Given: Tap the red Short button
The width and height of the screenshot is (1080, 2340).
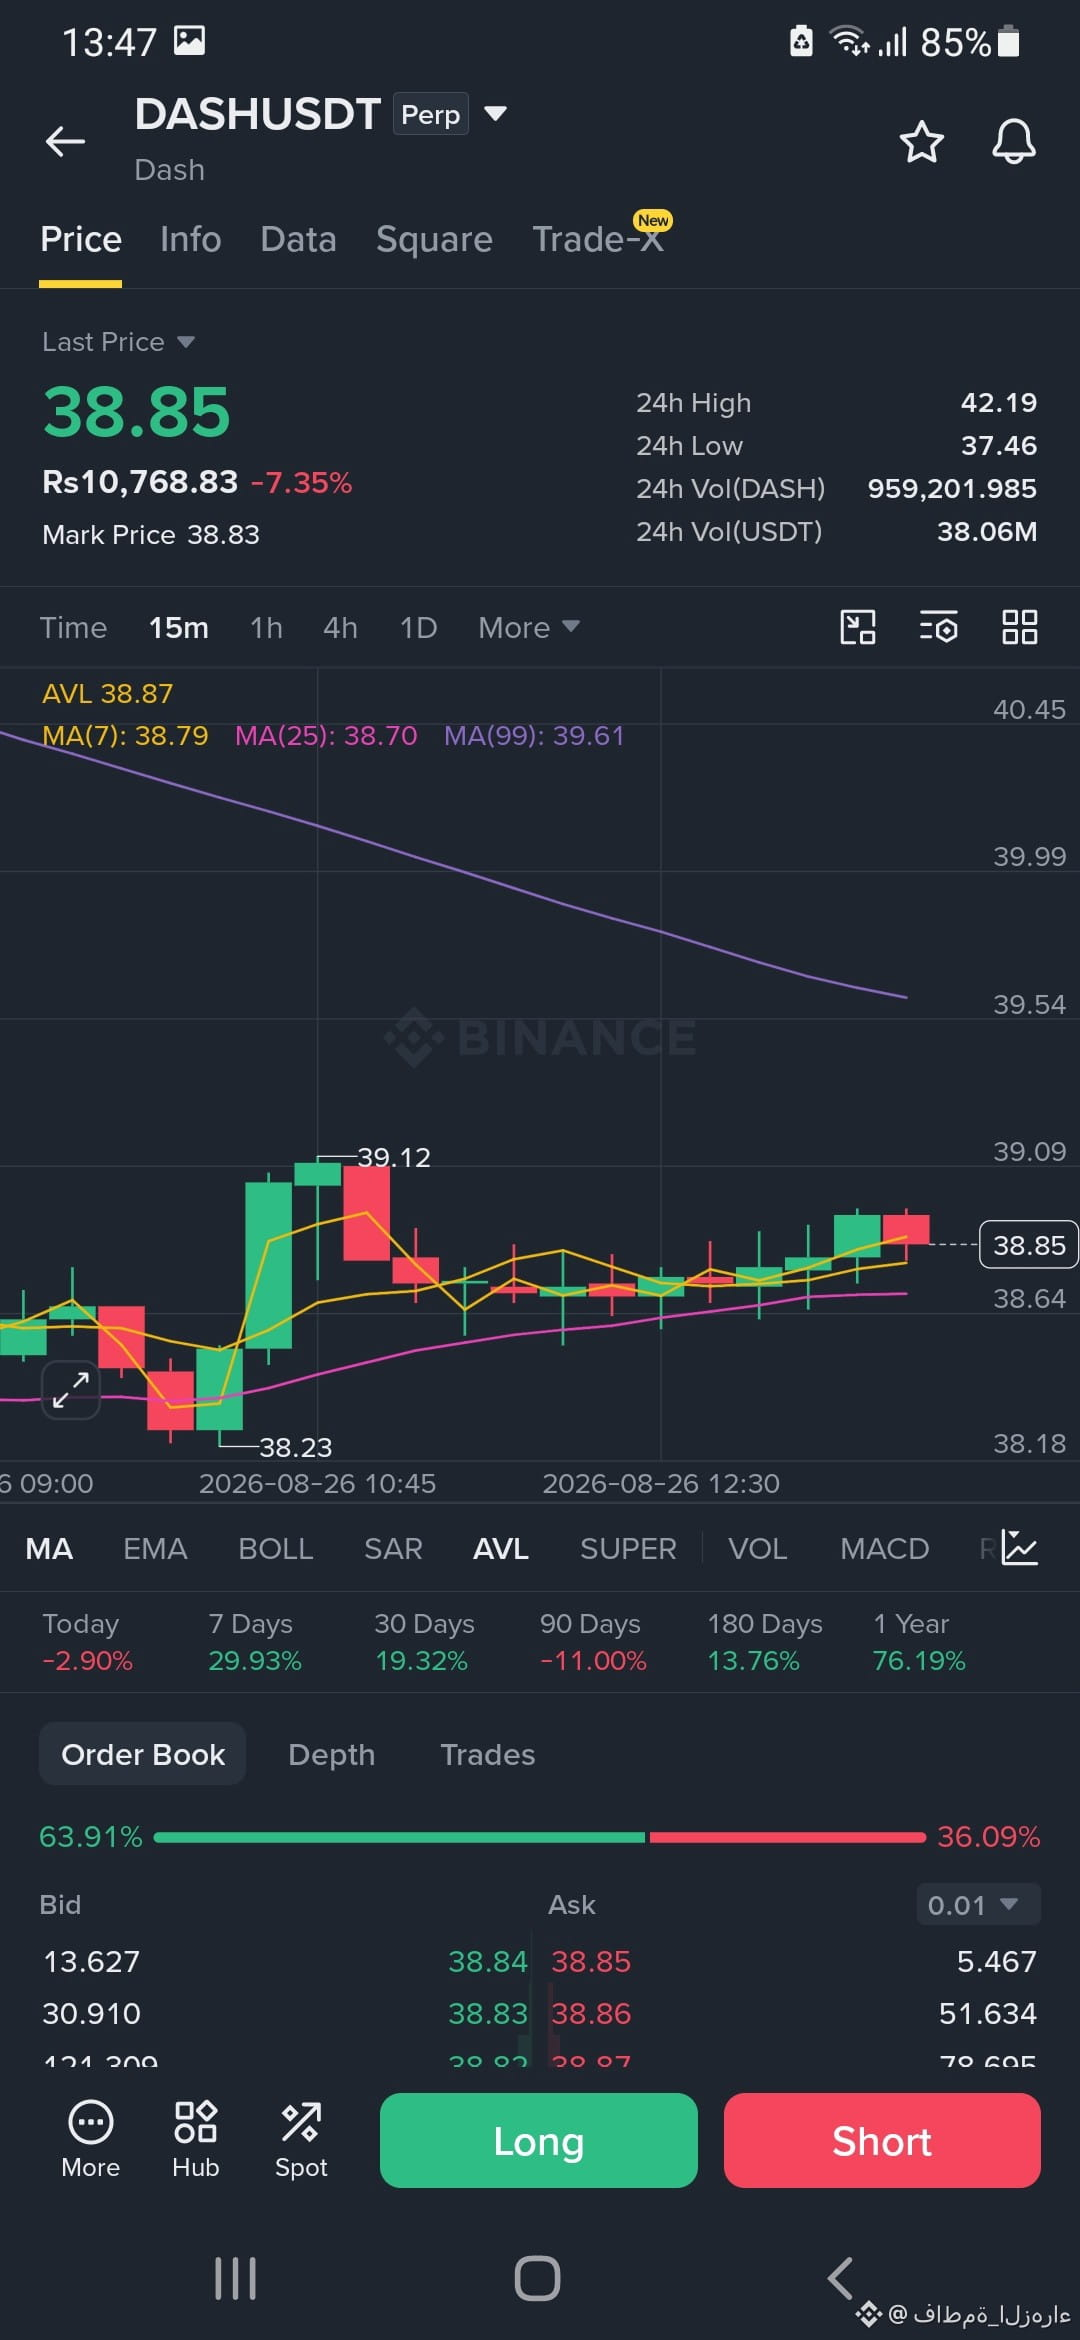Looking at the screenshot, I should coord(882,2140).
